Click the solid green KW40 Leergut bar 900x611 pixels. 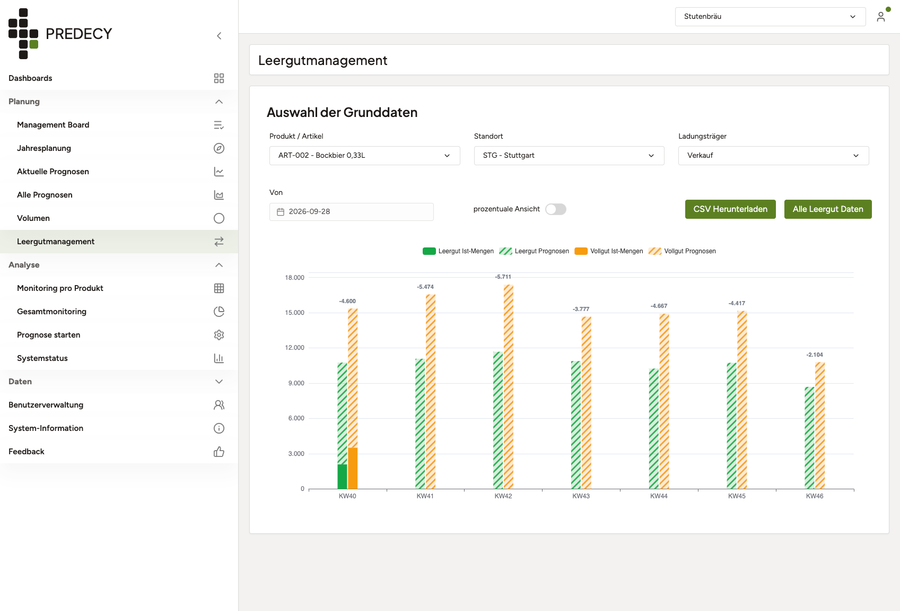pyautogui.click(x=342, y=477)
